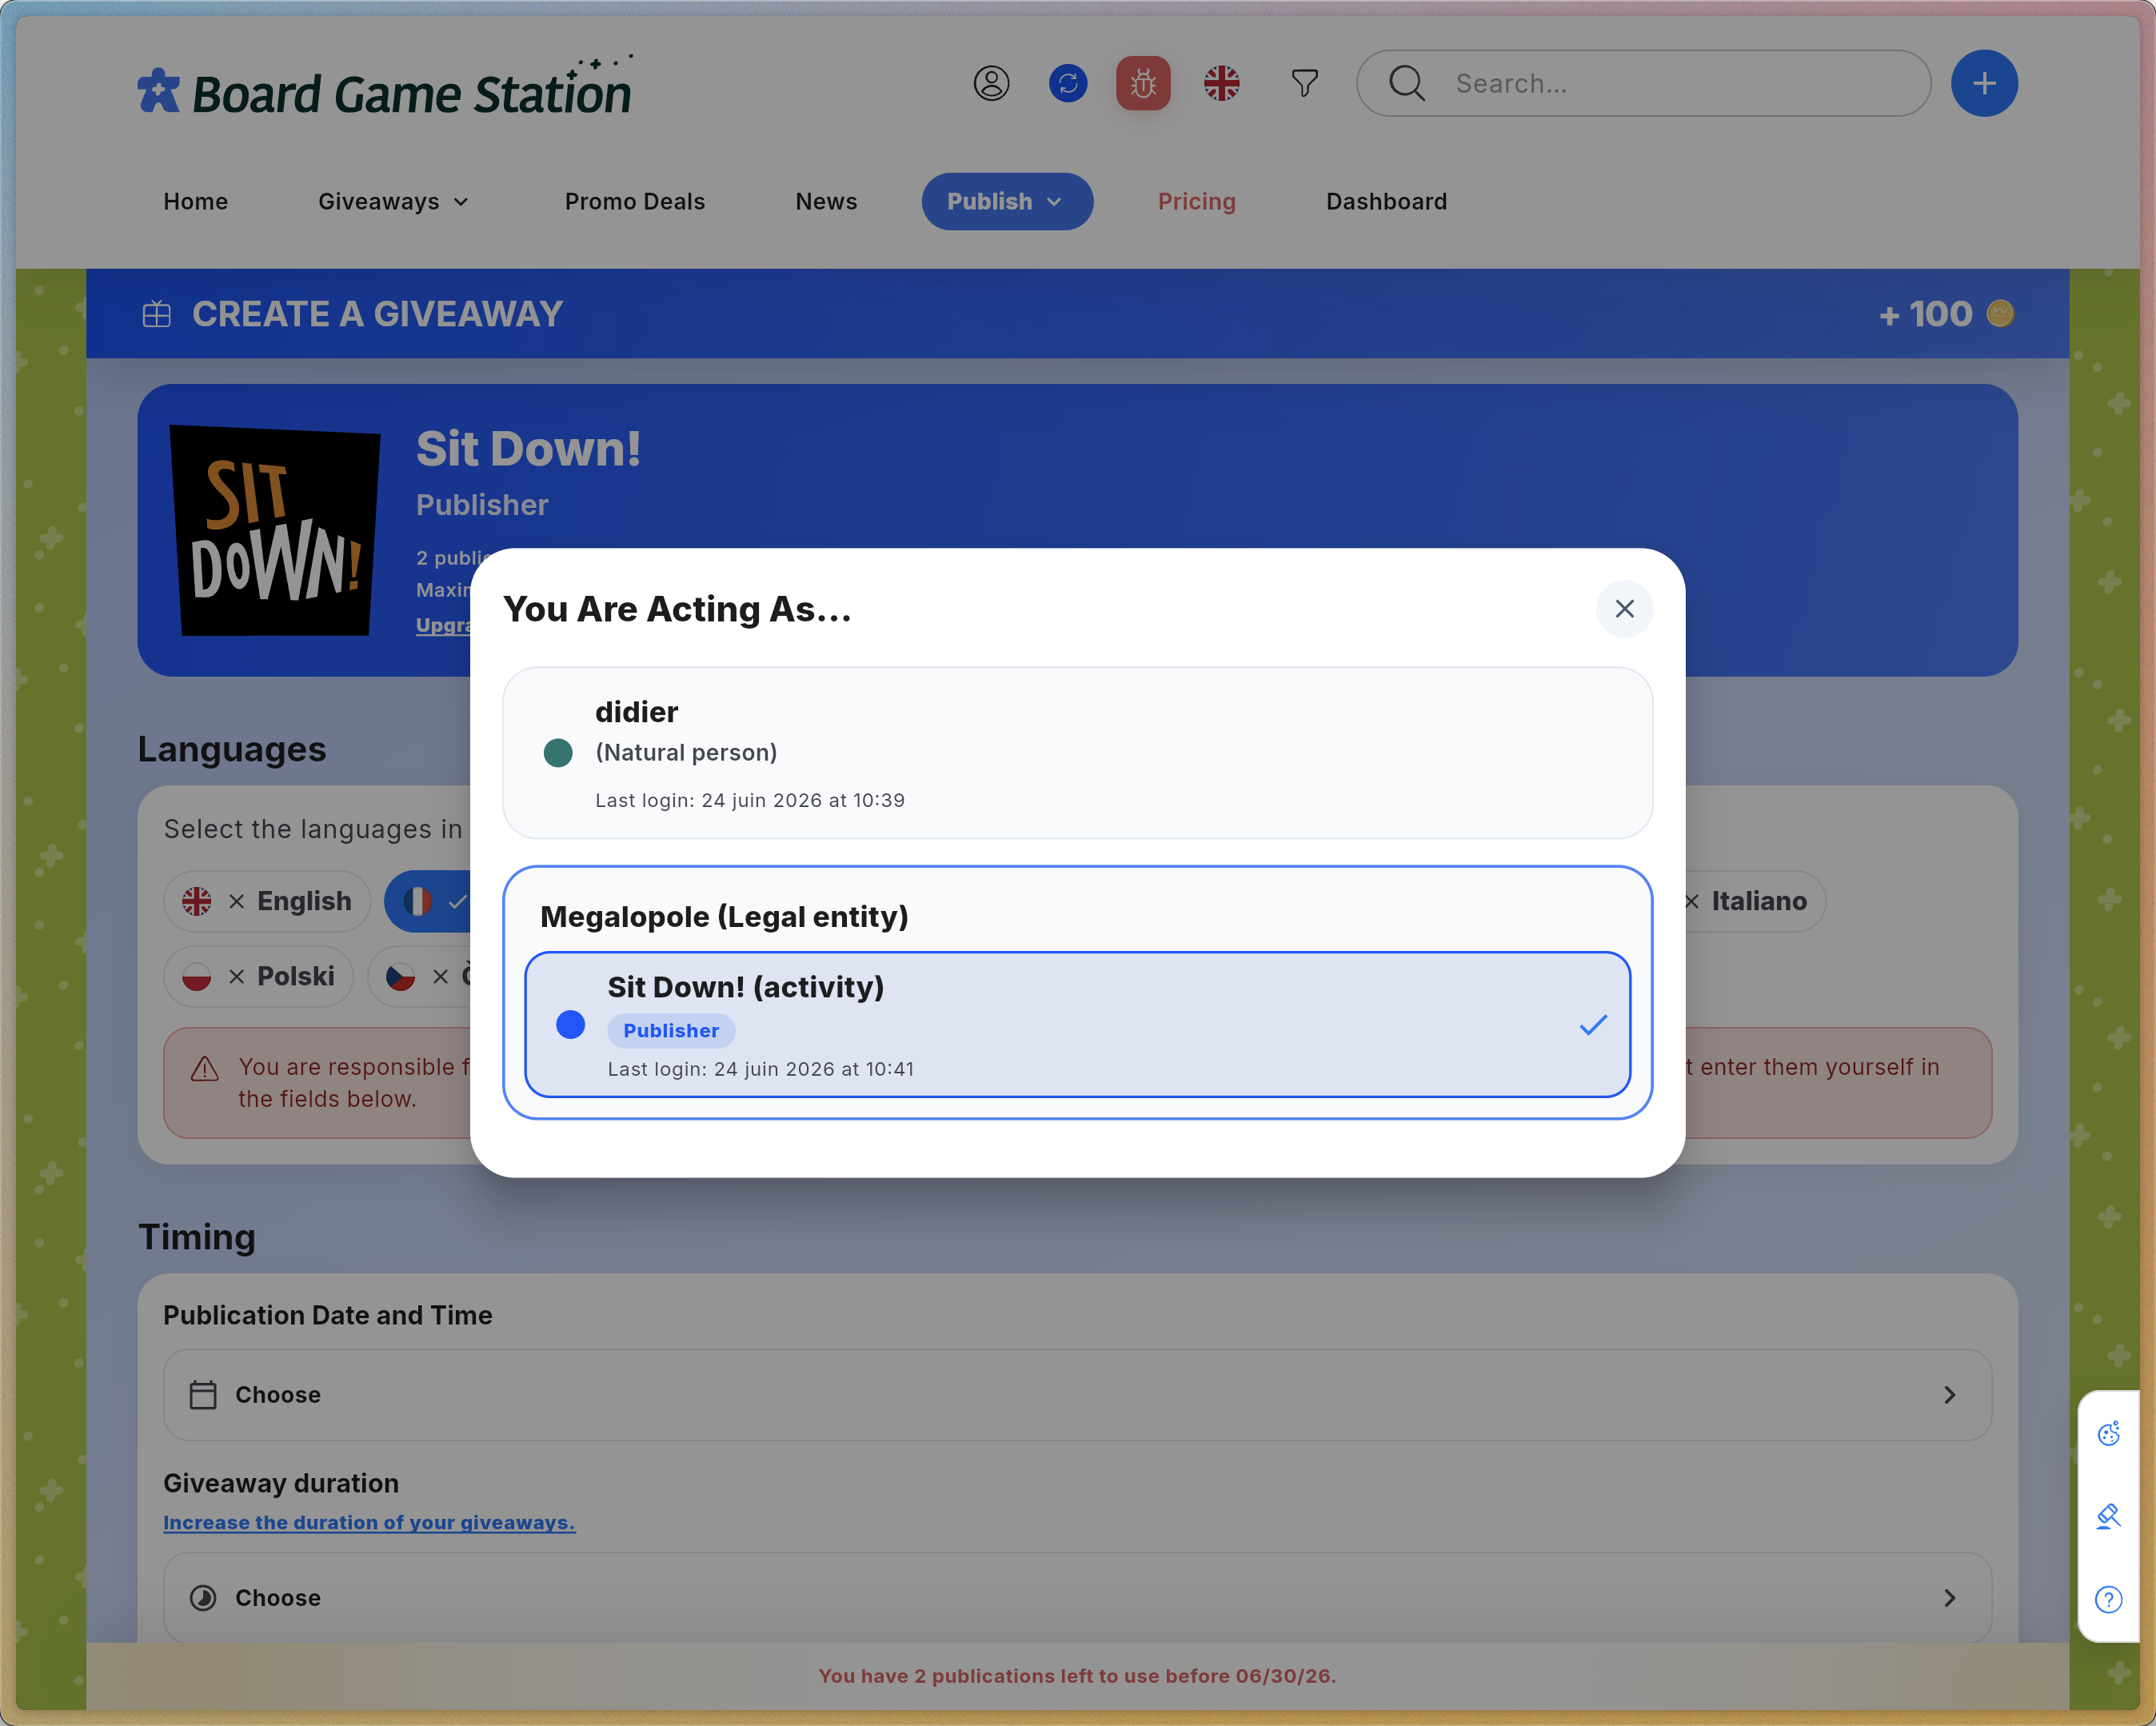2156x1726 pixels.
Task: Click the Languages section heading
Action: pos(232,749)
